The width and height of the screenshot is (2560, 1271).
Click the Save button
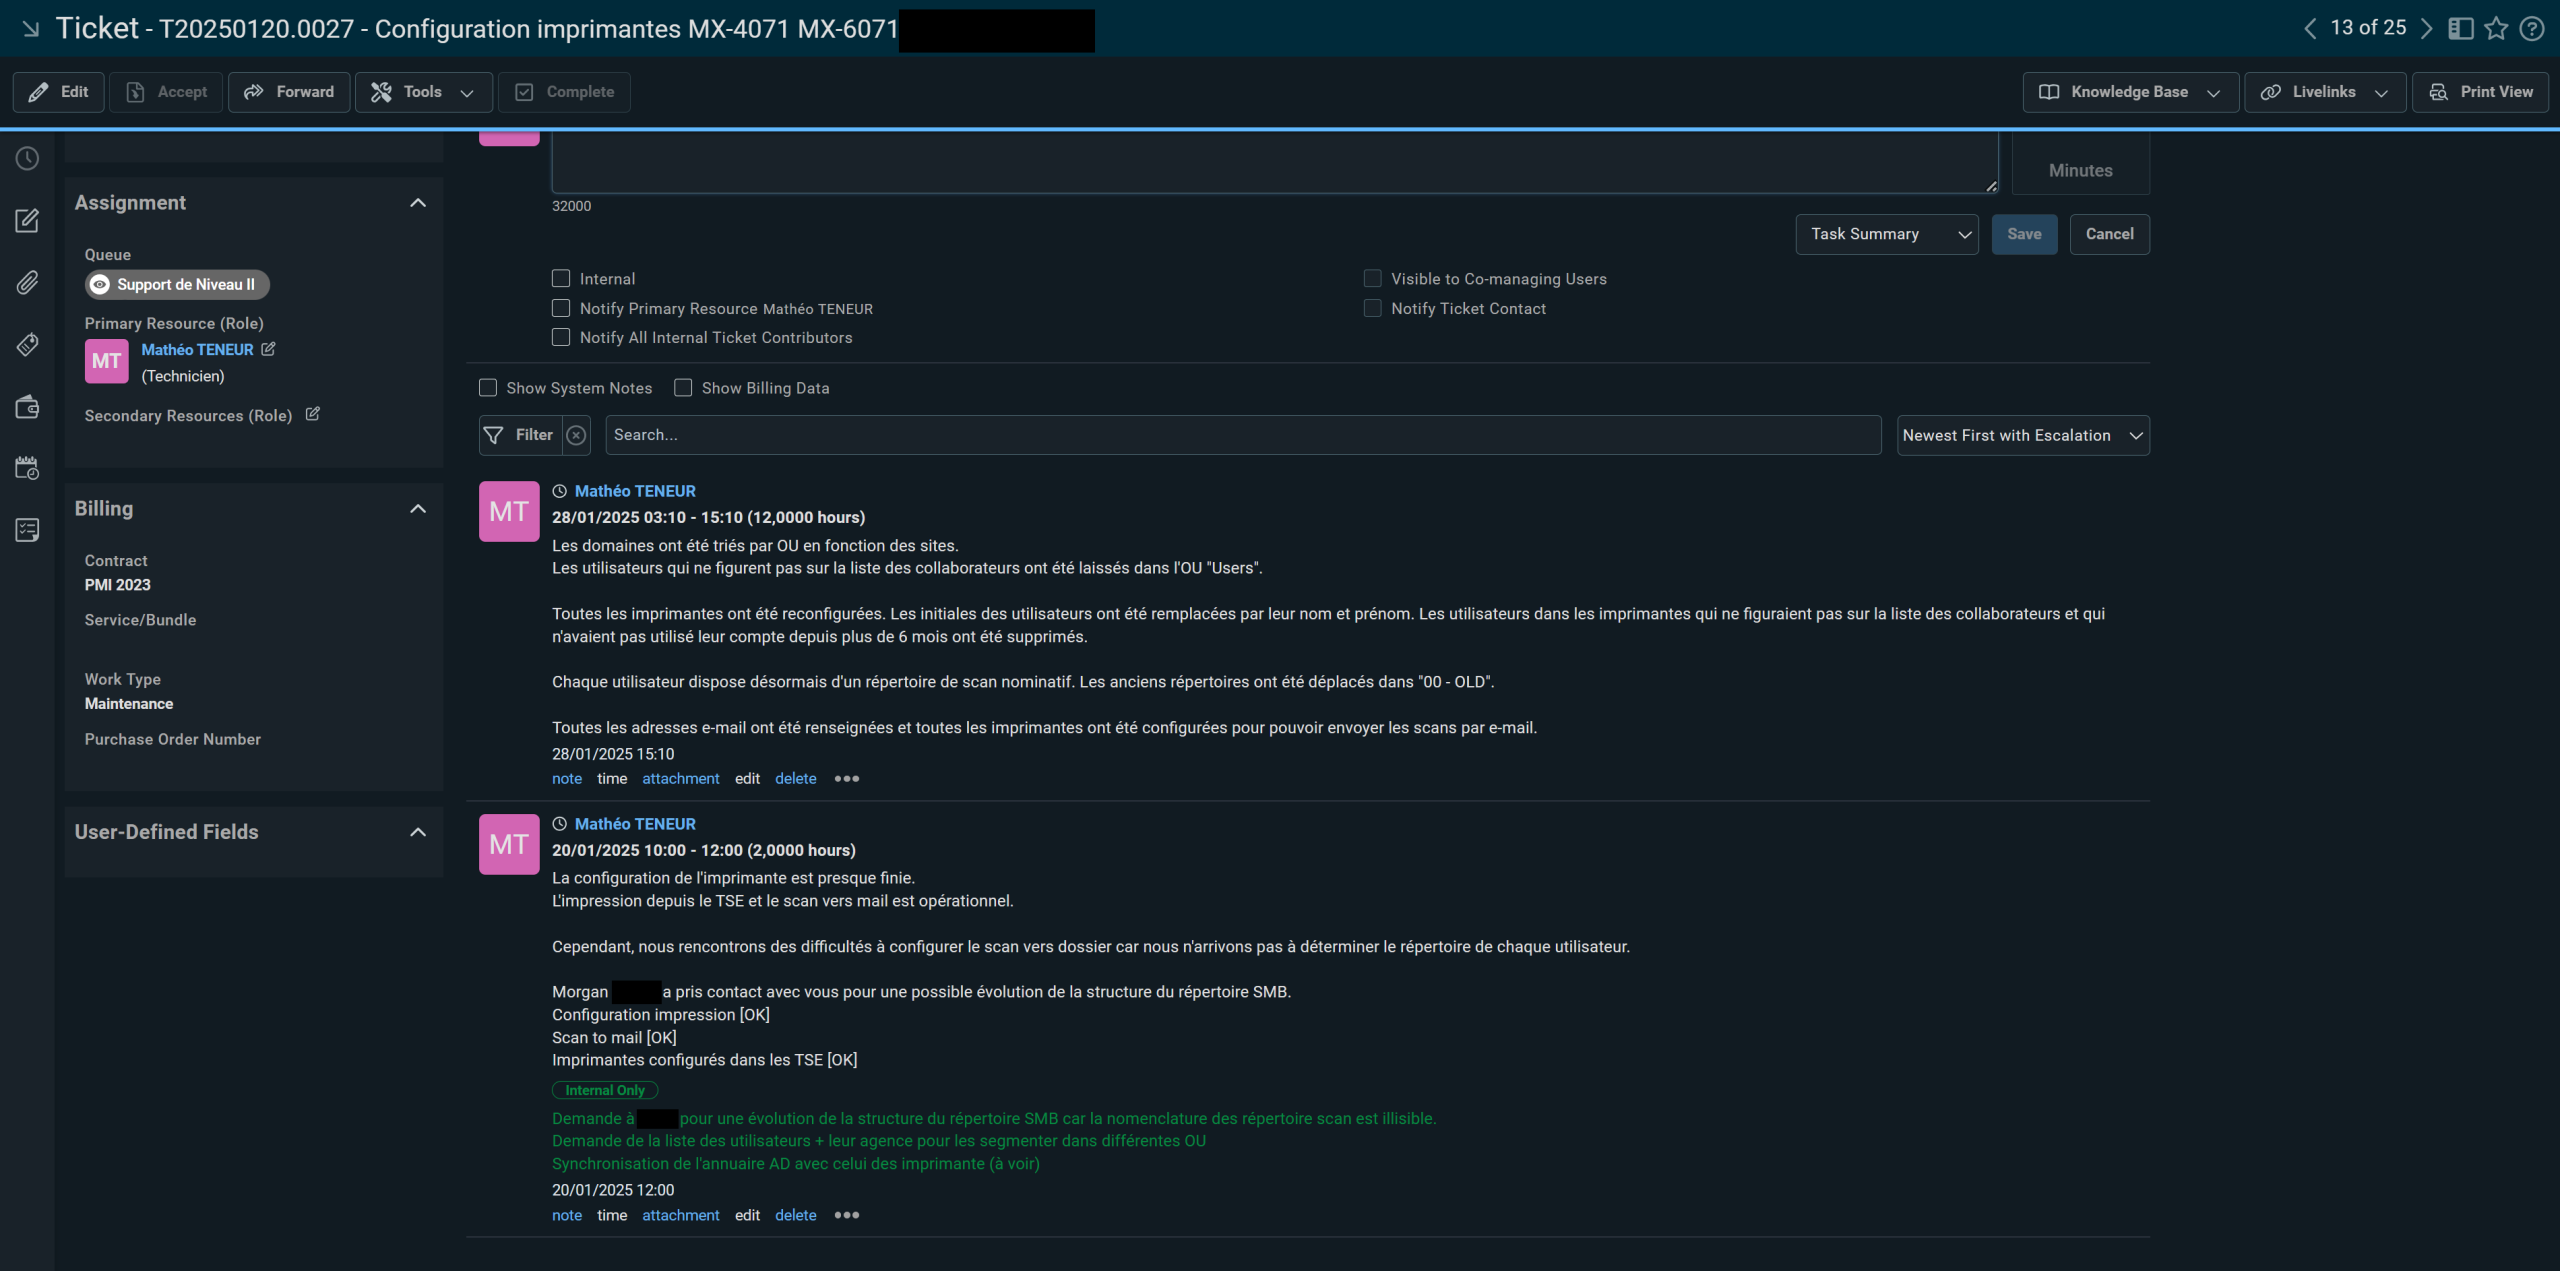pos(2024,234)
